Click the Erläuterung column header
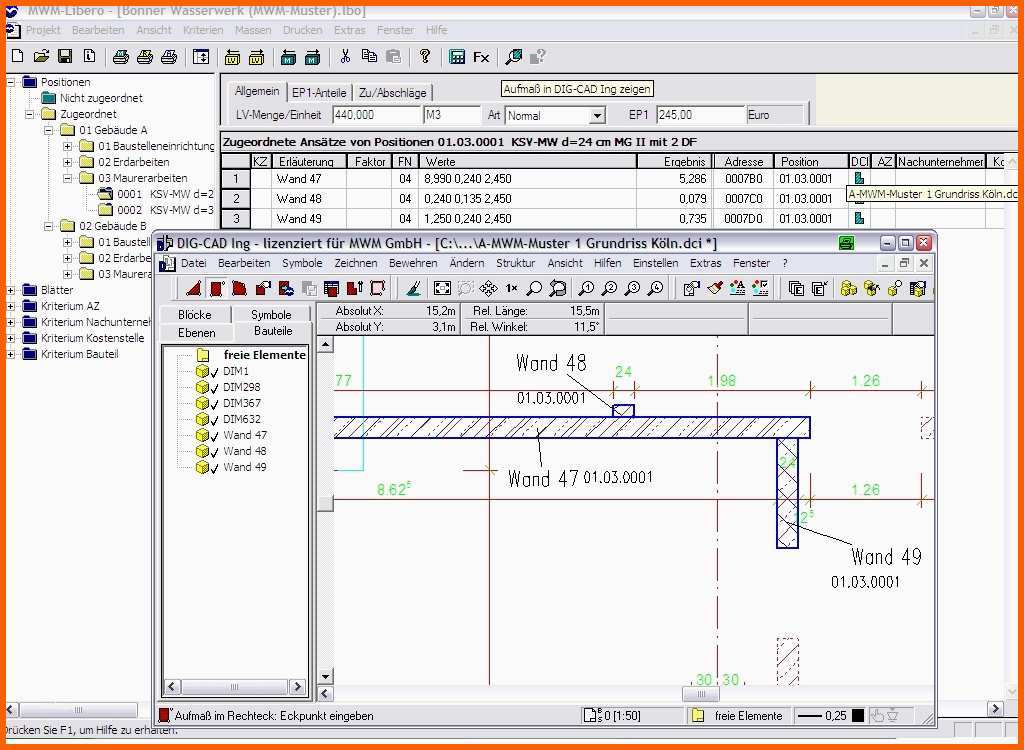Viewport: 1024px width, 750px height. pyautogui.click(x=308, y=161)
